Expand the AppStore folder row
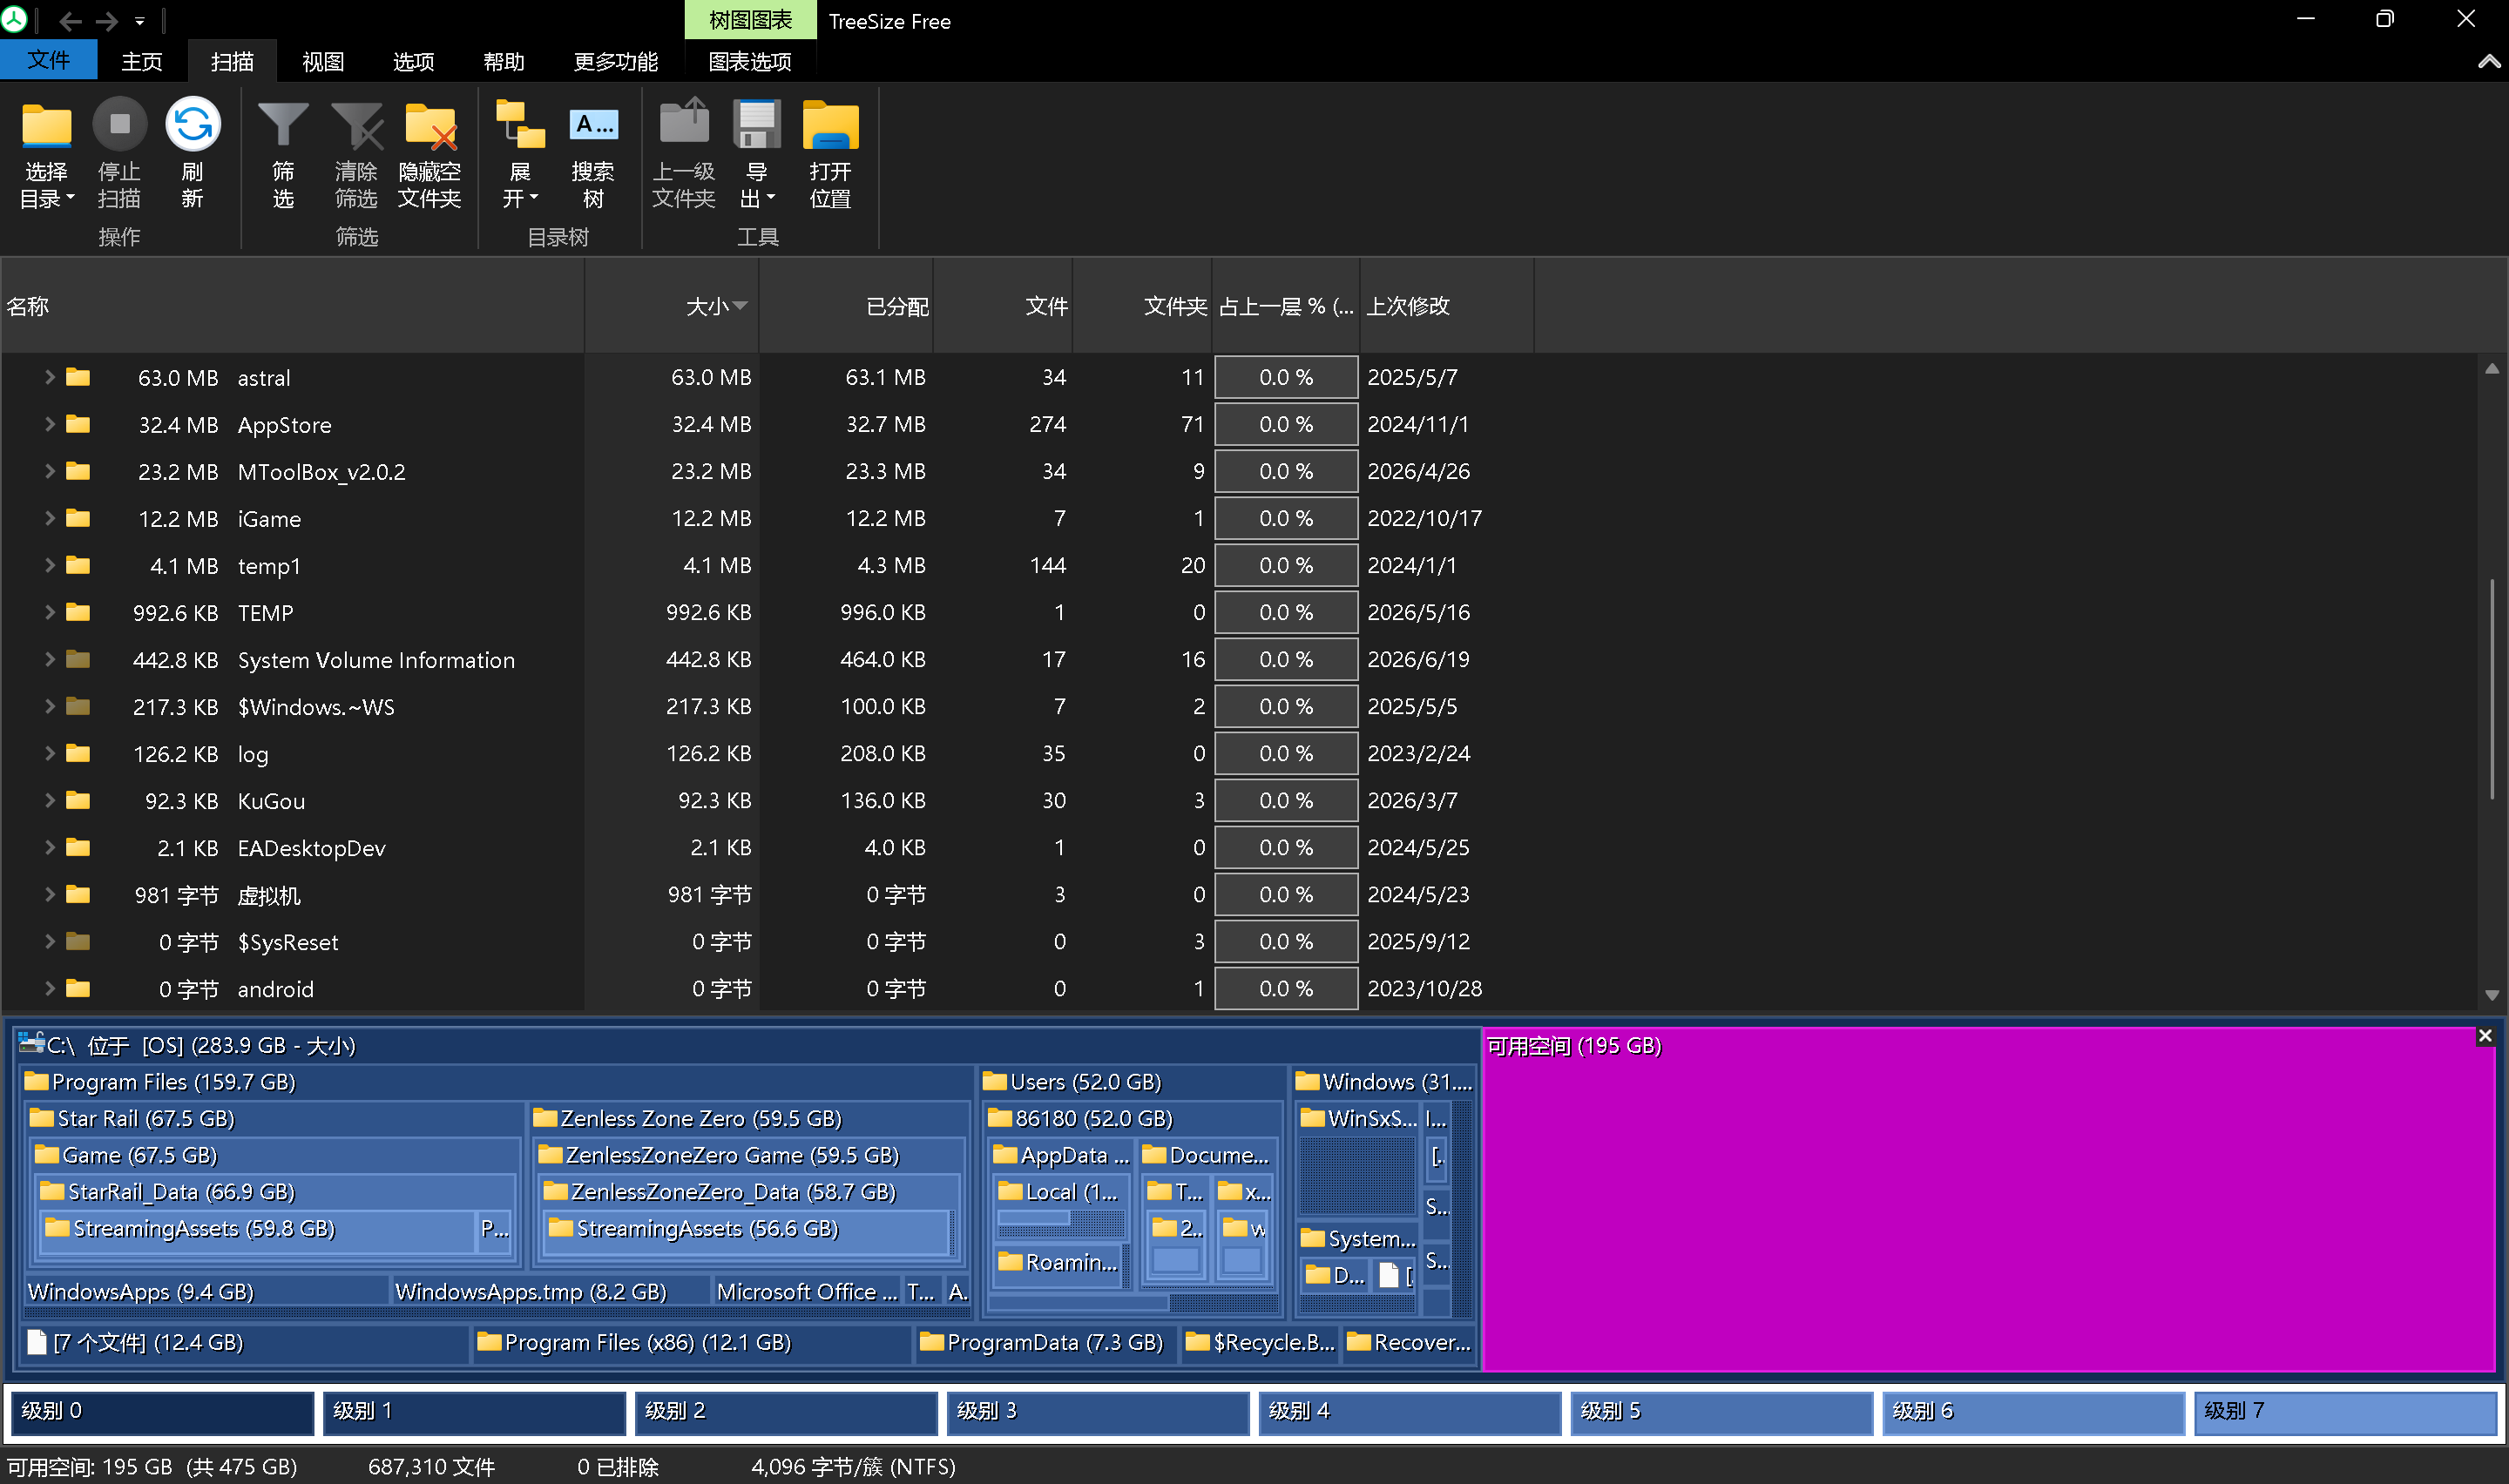This screenshot has height=1484, width=2509. coord(49,424)
